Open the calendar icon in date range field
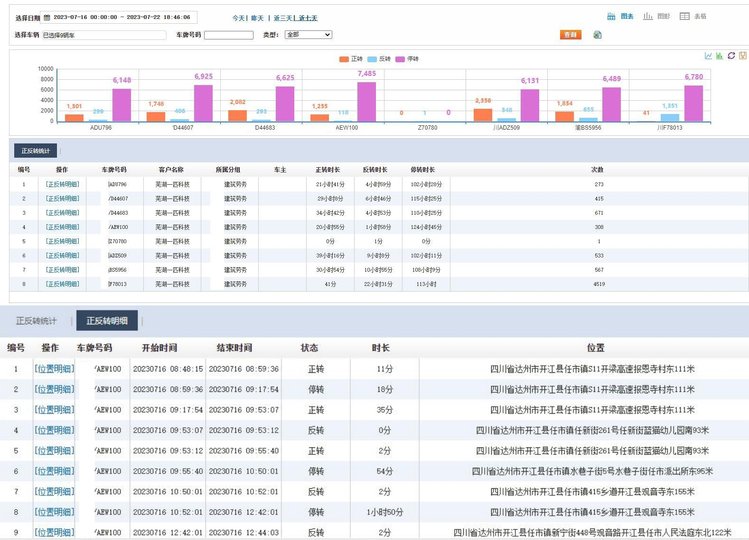 point(46,18)
